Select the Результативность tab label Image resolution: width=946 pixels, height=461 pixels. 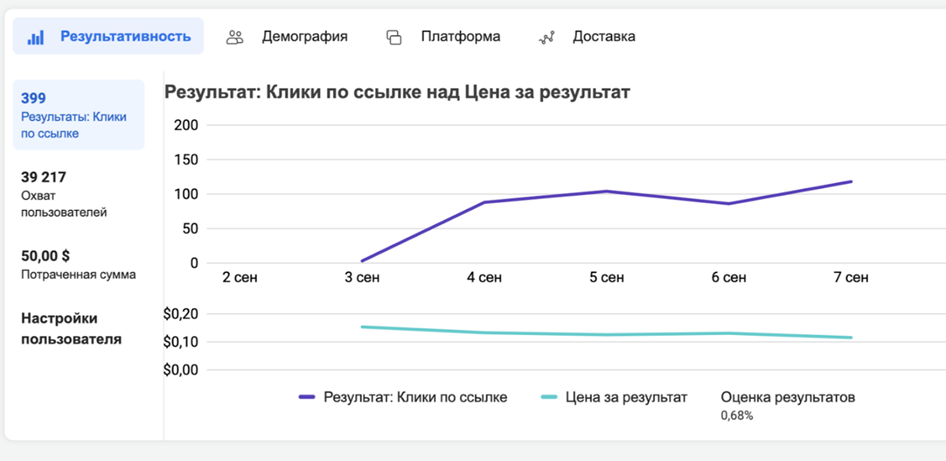(125, 37)
